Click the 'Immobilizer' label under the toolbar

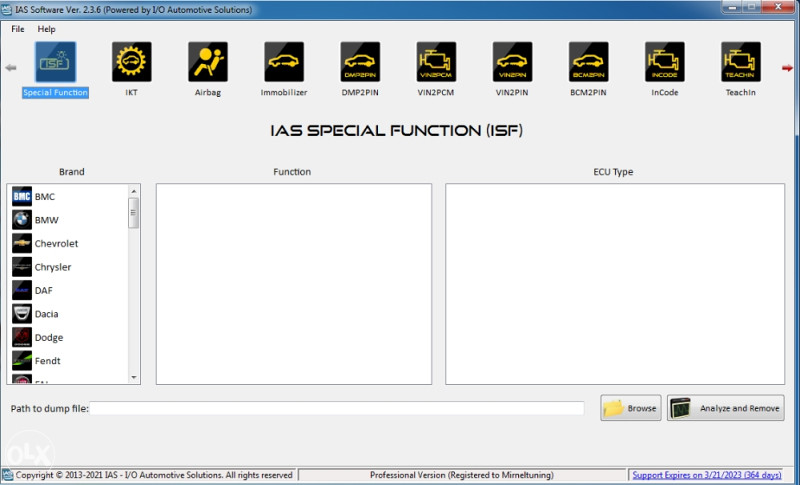tap(284, 92)
